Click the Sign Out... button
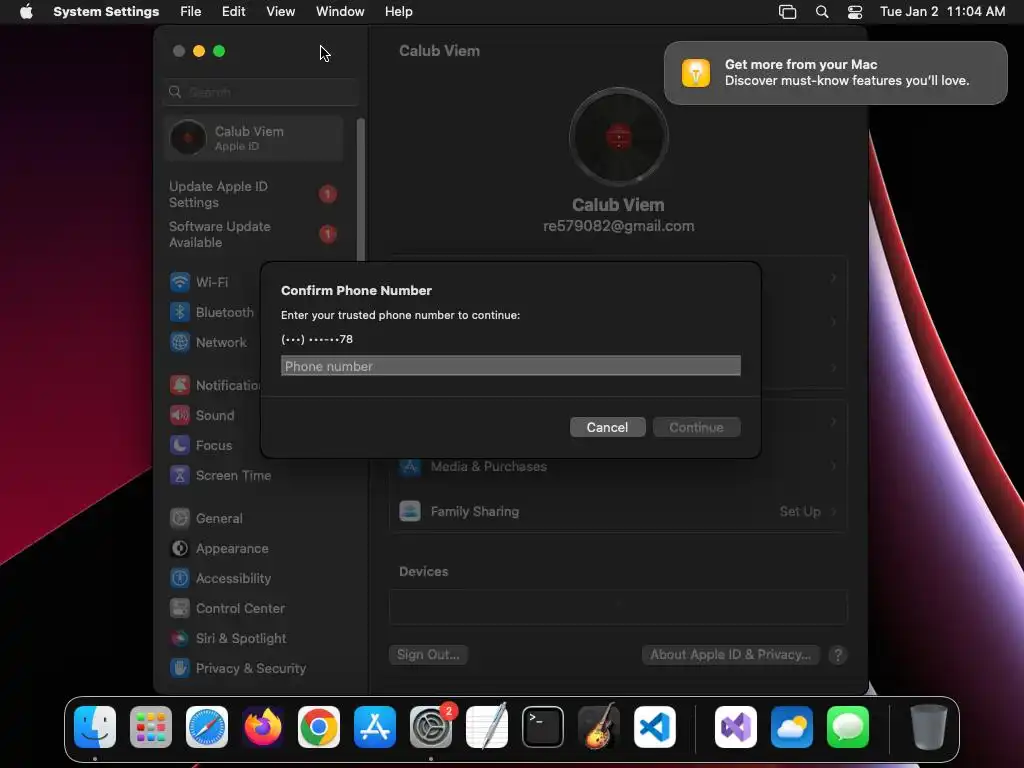Image resolution: width=1024 pixels, height=768 pixels. [x=428, y=654]
